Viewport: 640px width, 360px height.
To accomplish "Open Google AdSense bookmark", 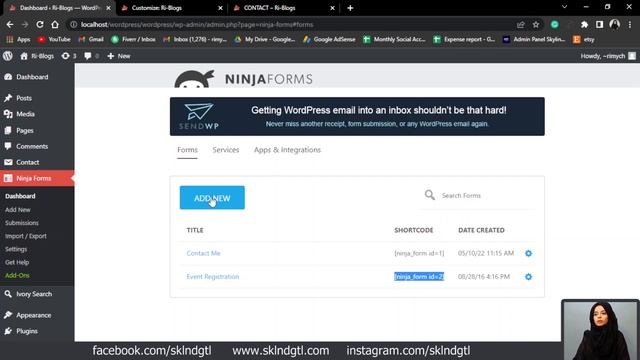I will click(329, 39).
